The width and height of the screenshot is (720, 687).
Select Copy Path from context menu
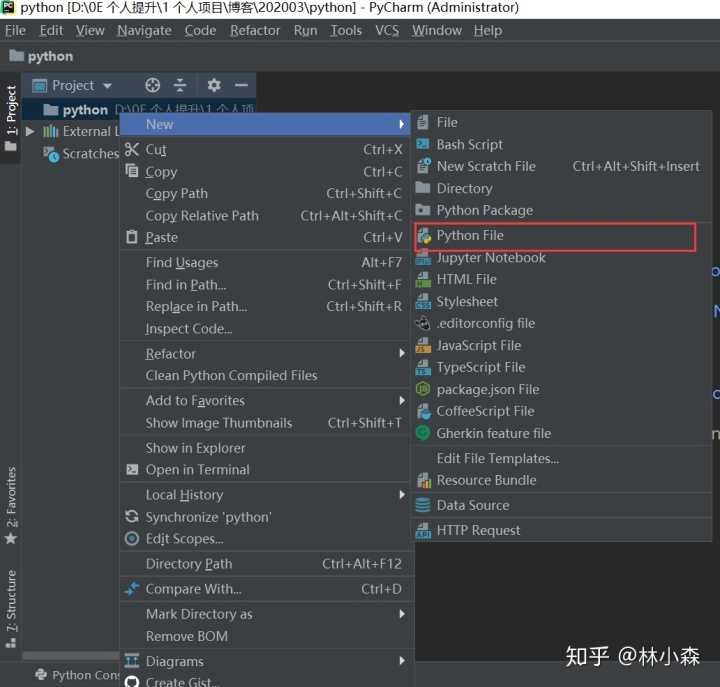pos(267,193)
